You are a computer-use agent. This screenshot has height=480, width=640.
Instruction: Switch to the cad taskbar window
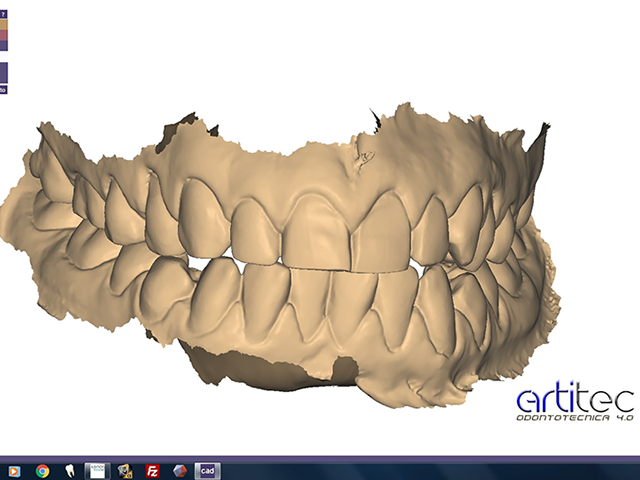[x=207, y=470]
